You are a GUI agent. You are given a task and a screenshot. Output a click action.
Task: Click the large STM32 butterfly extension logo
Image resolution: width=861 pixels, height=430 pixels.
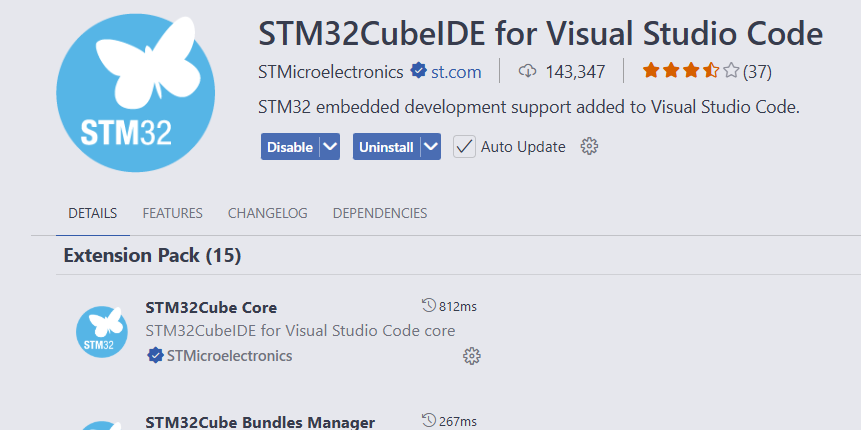(136, 93)
